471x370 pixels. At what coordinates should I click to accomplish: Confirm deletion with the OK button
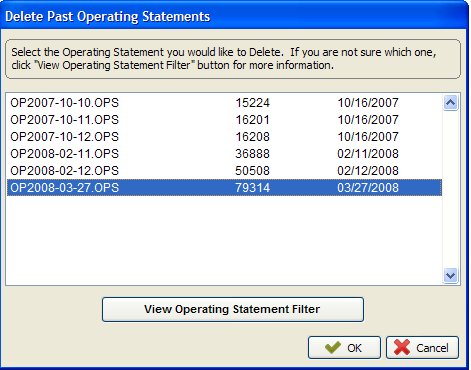[x=344, y=347]
